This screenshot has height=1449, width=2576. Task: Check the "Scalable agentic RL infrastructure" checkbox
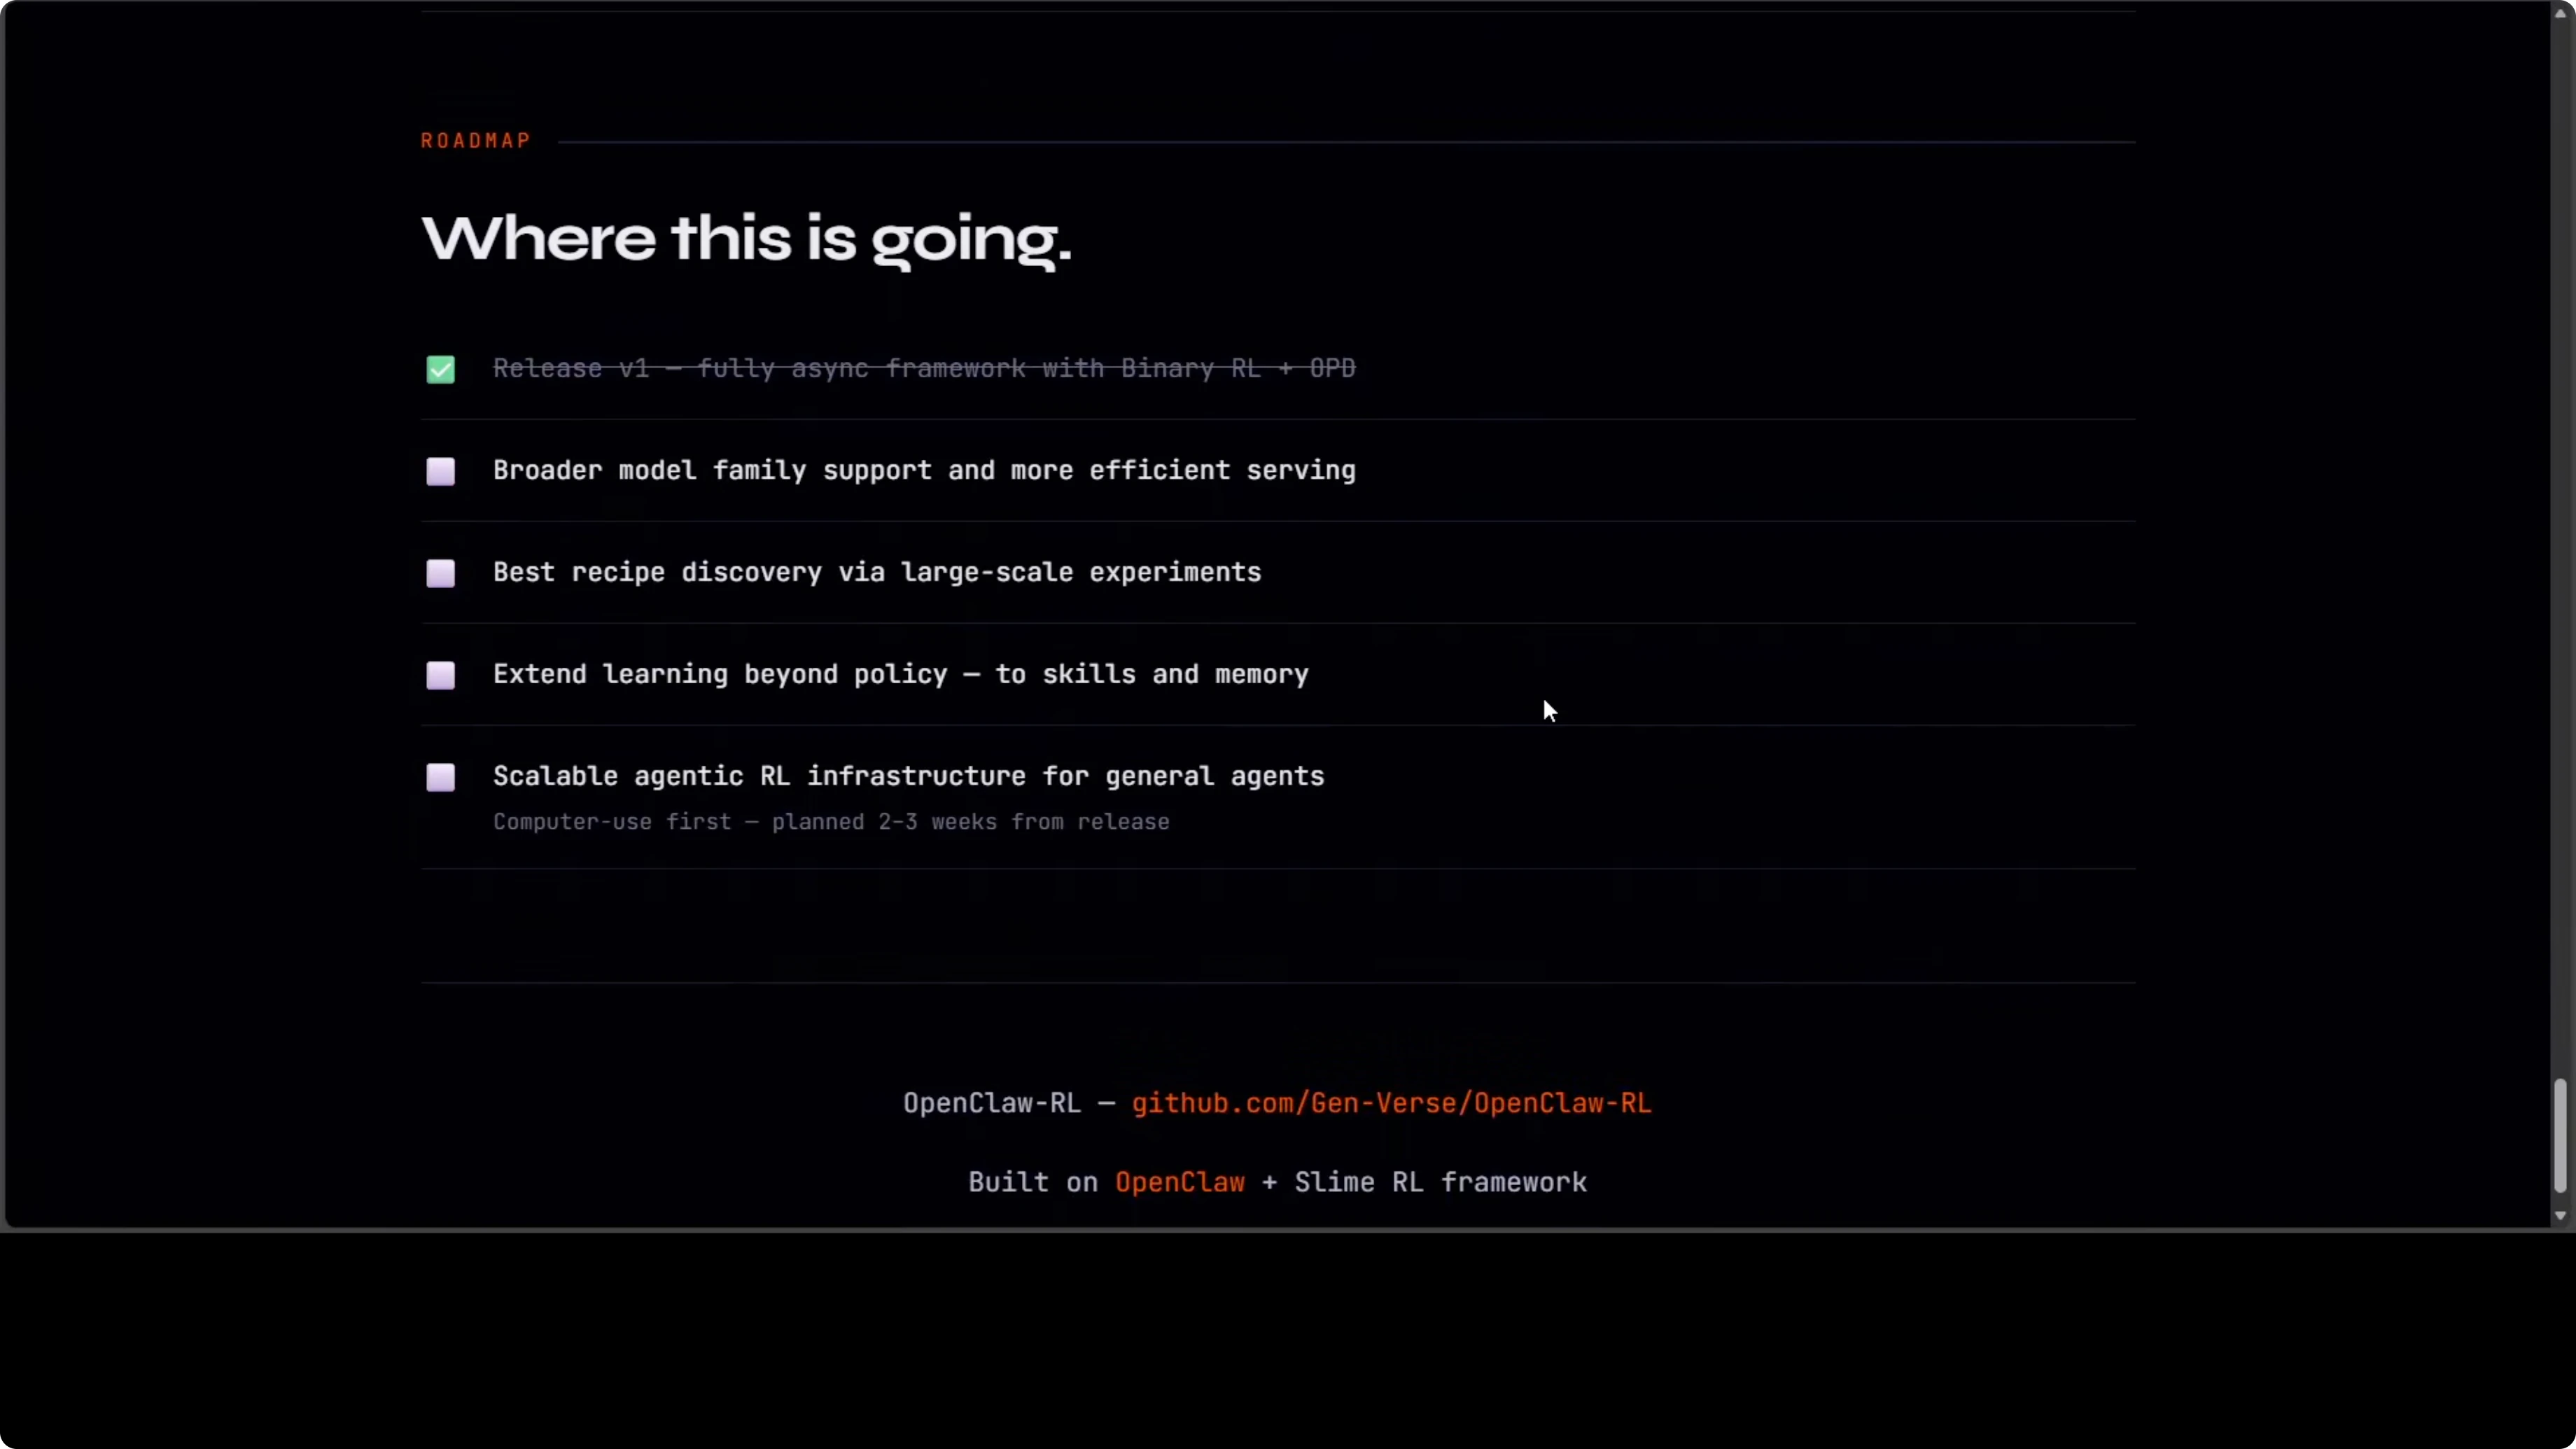tap(440, 777)
